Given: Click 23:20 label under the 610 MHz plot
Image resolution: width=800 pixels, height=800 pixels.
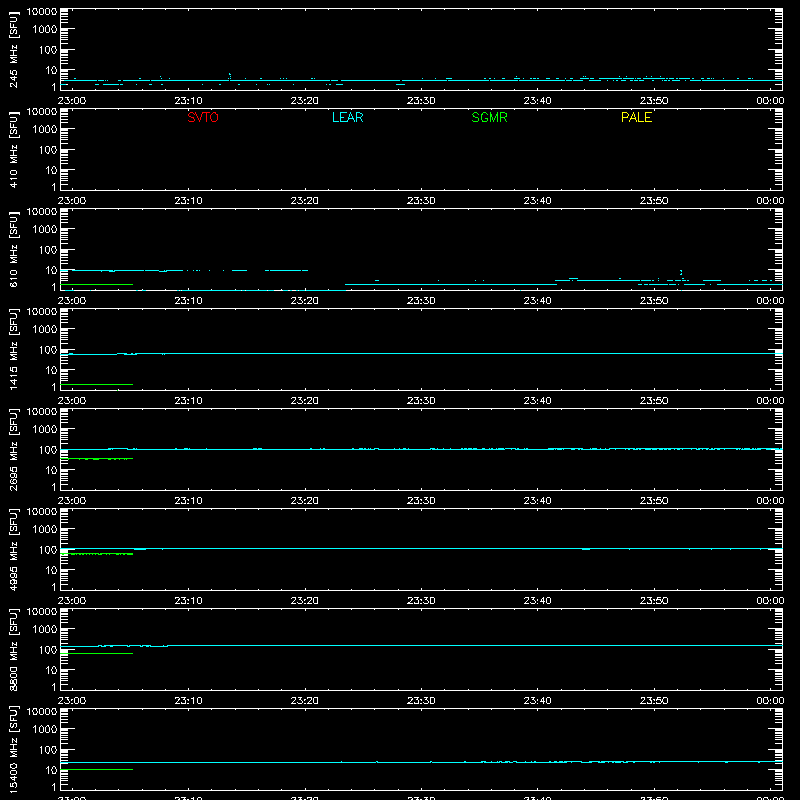Looking at the screenshot, I should point(305,301).
